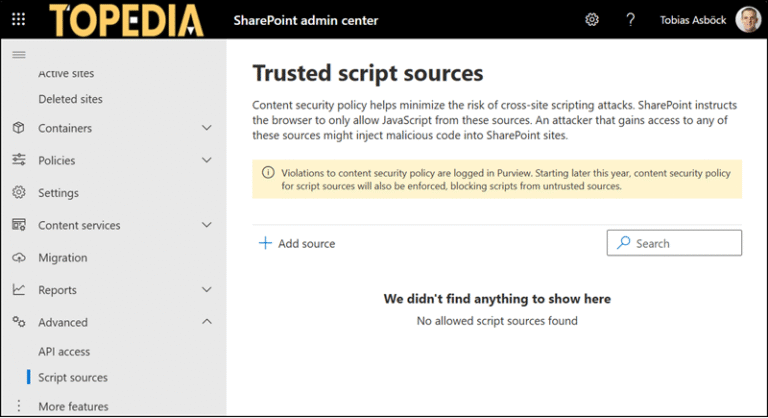
Task: Open the app launcher waffle icon
Action: [x=19, y=20]
